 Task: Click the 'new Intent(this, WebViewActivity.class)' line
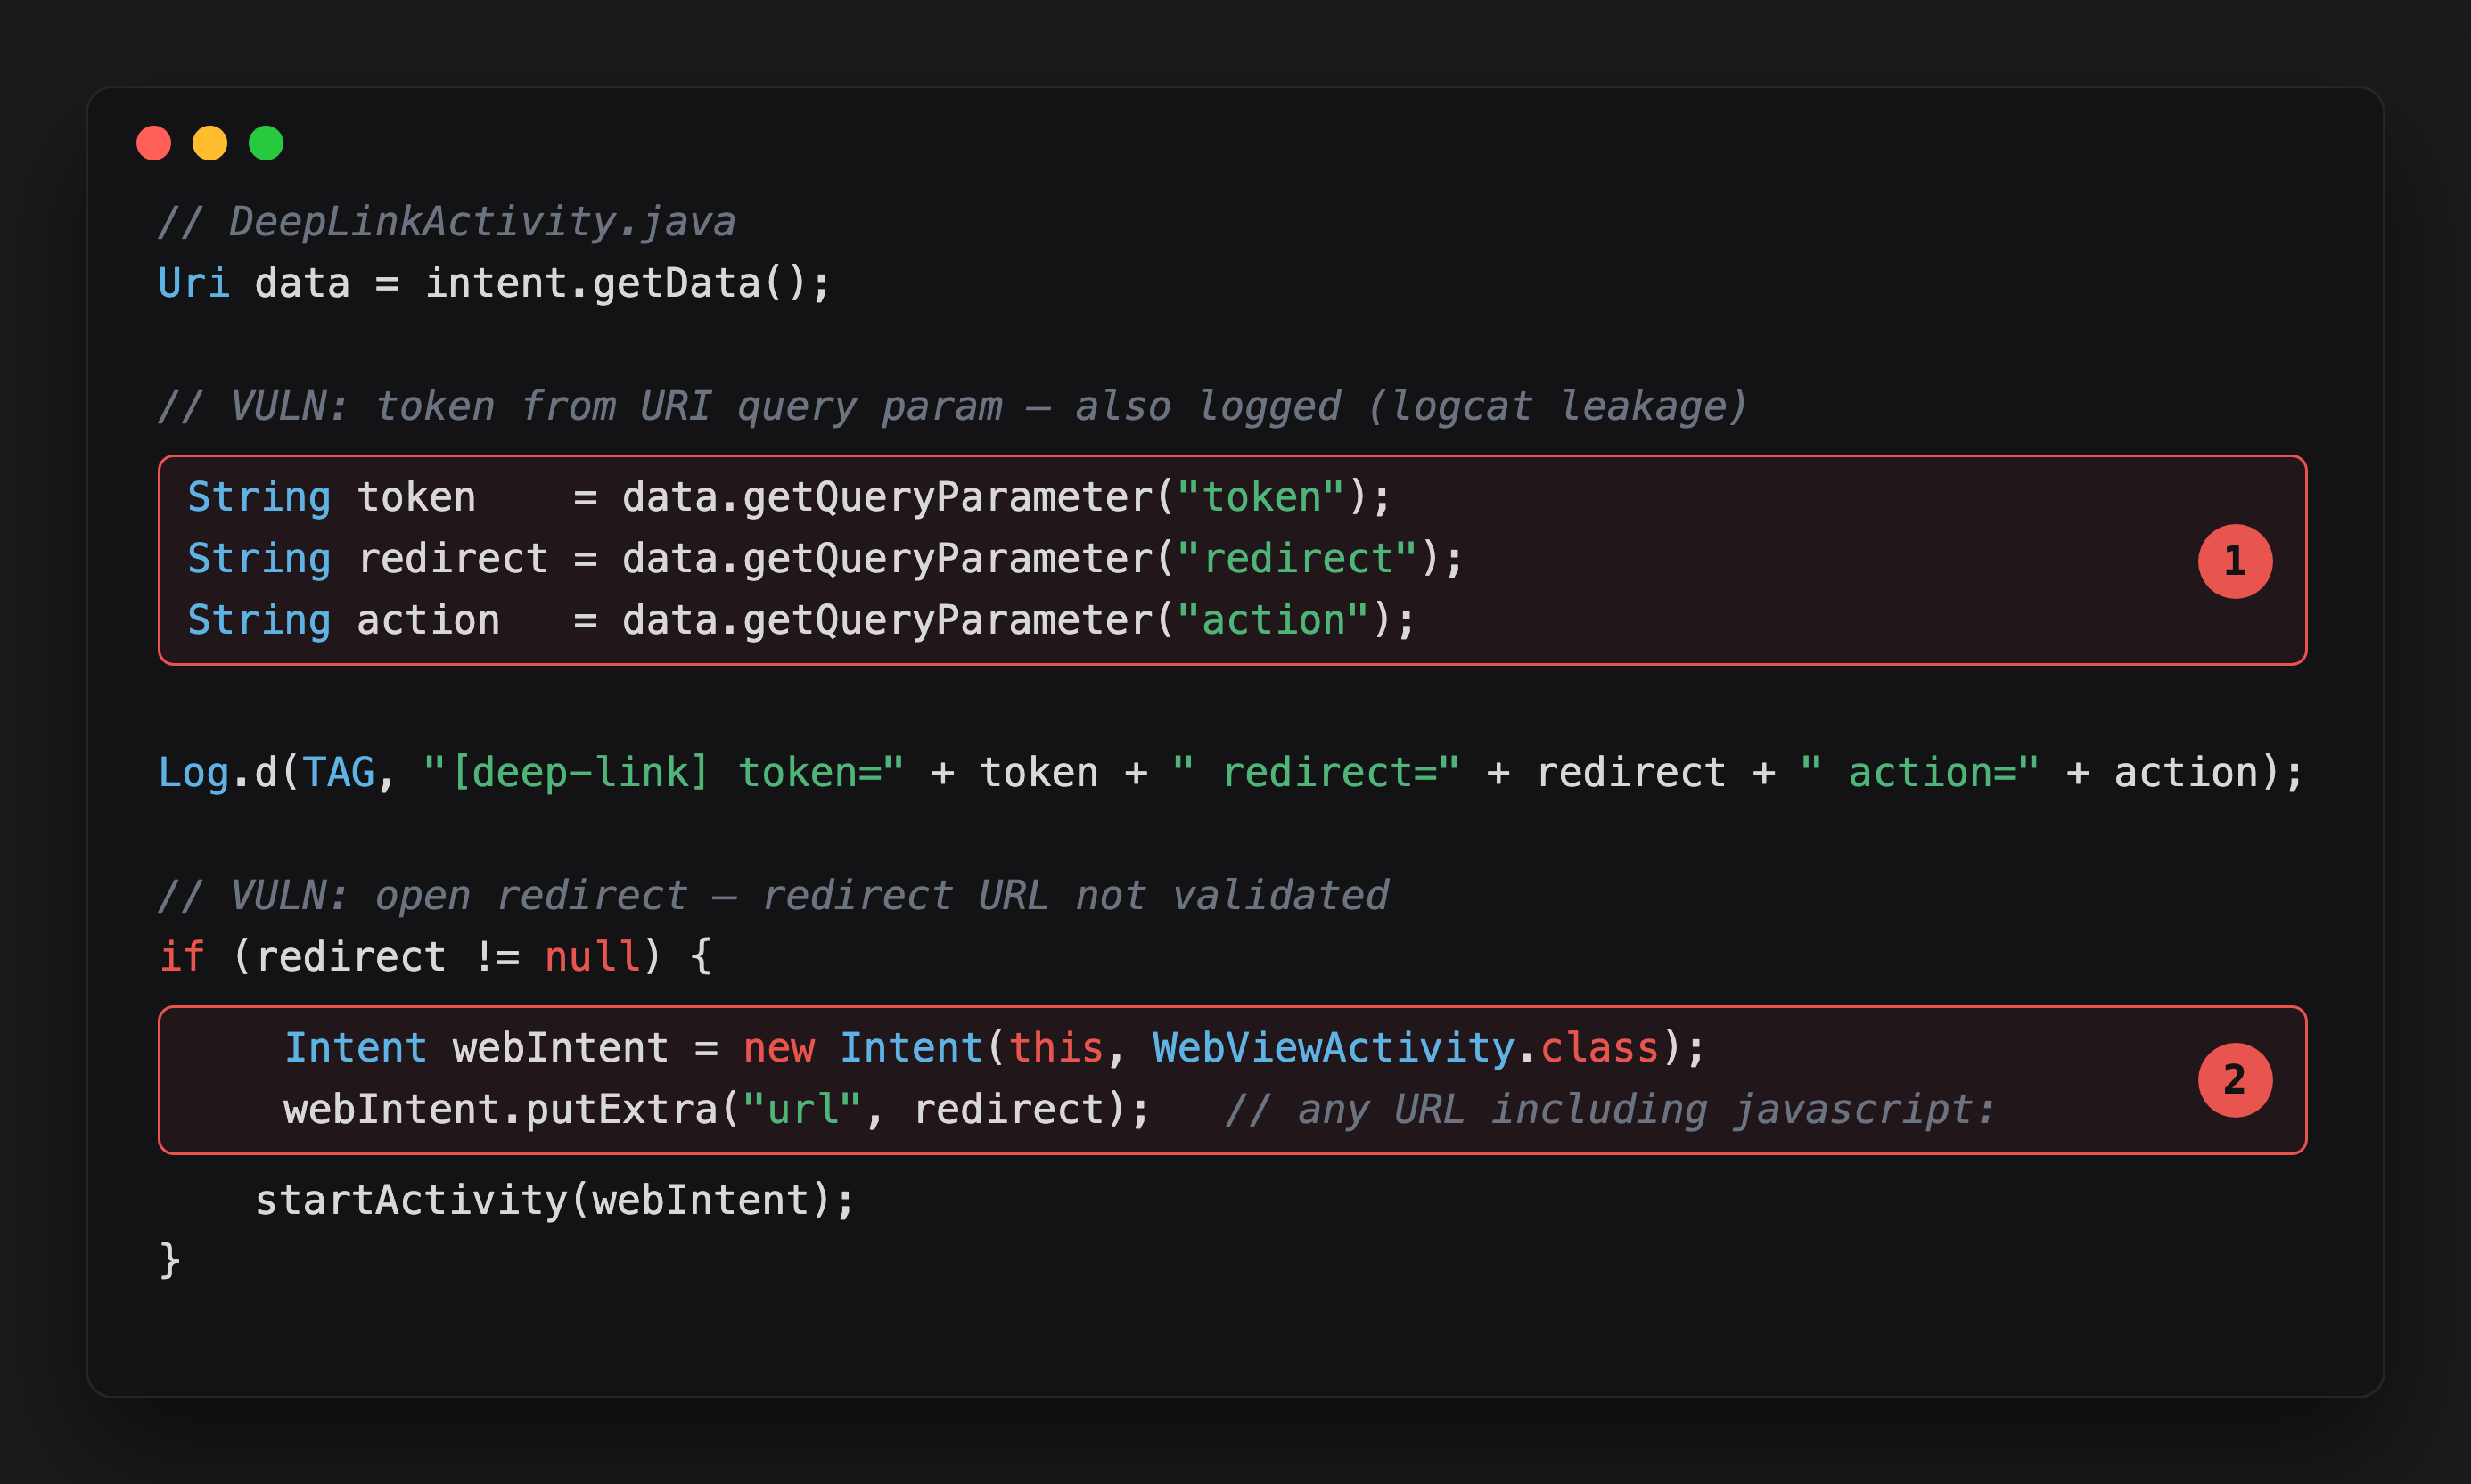click(x=995, y=1048)
